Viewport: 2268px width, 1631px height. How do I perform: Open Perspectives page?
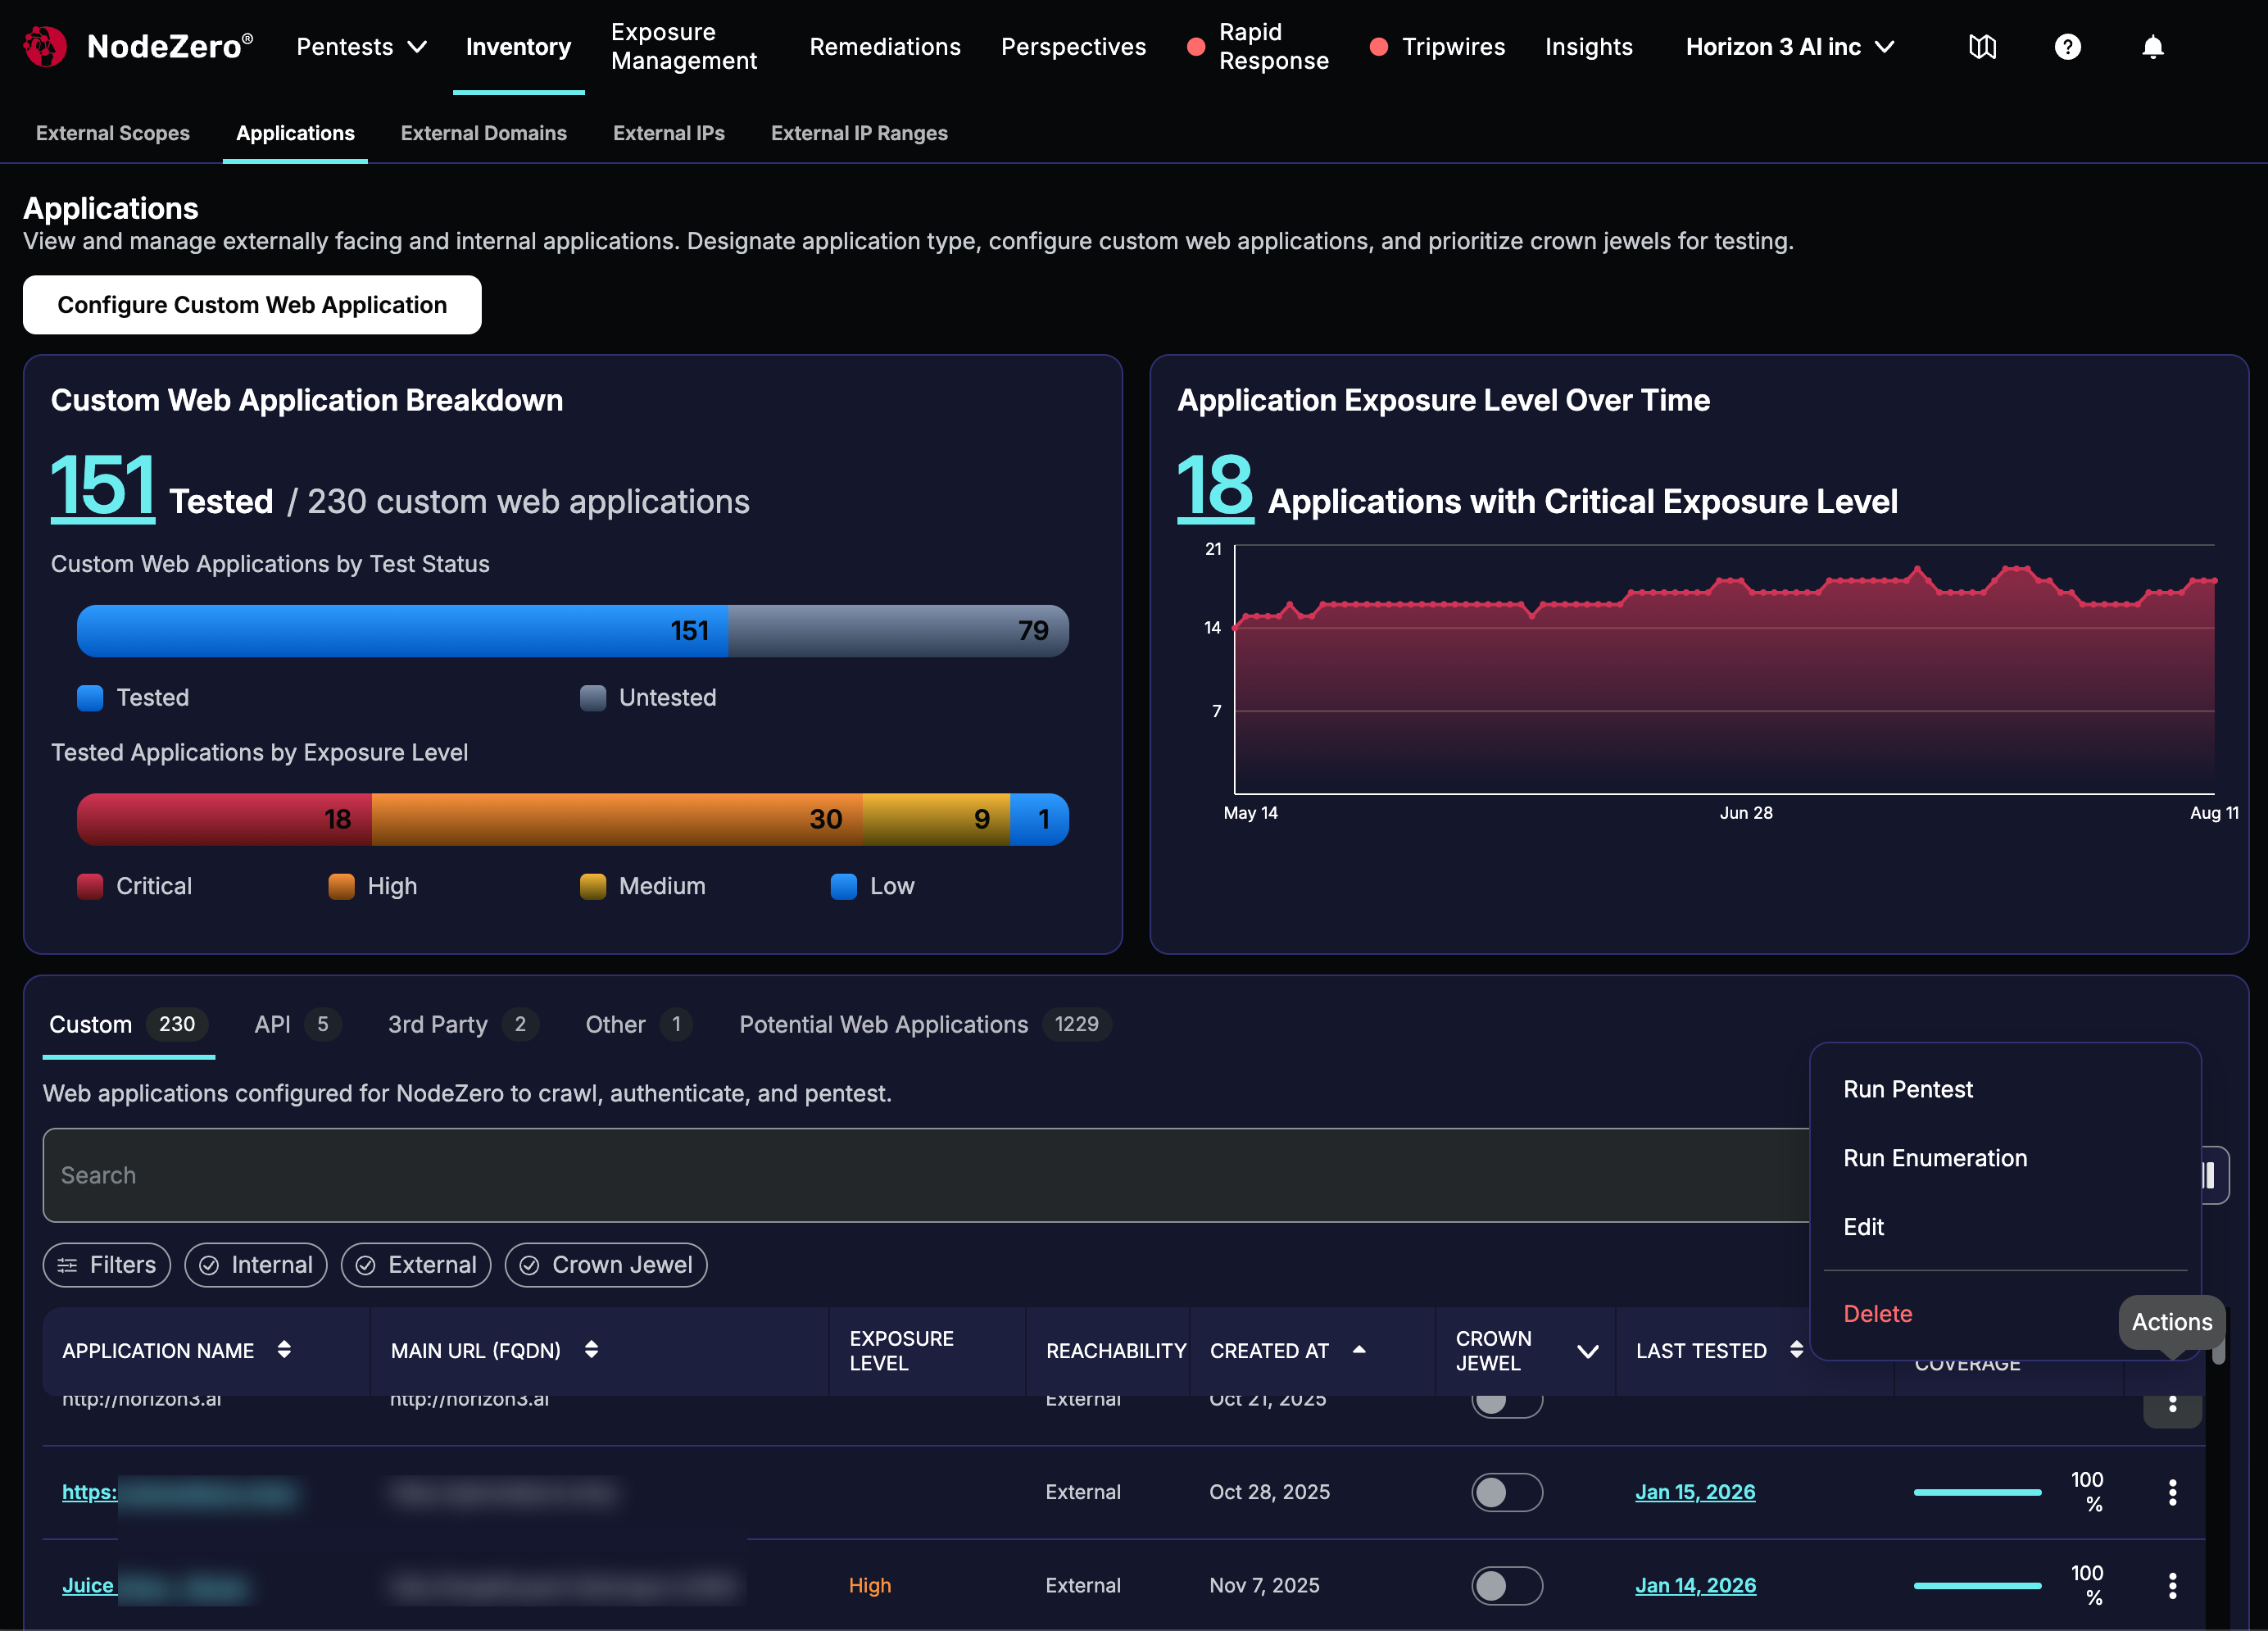tap(1073, 47)
